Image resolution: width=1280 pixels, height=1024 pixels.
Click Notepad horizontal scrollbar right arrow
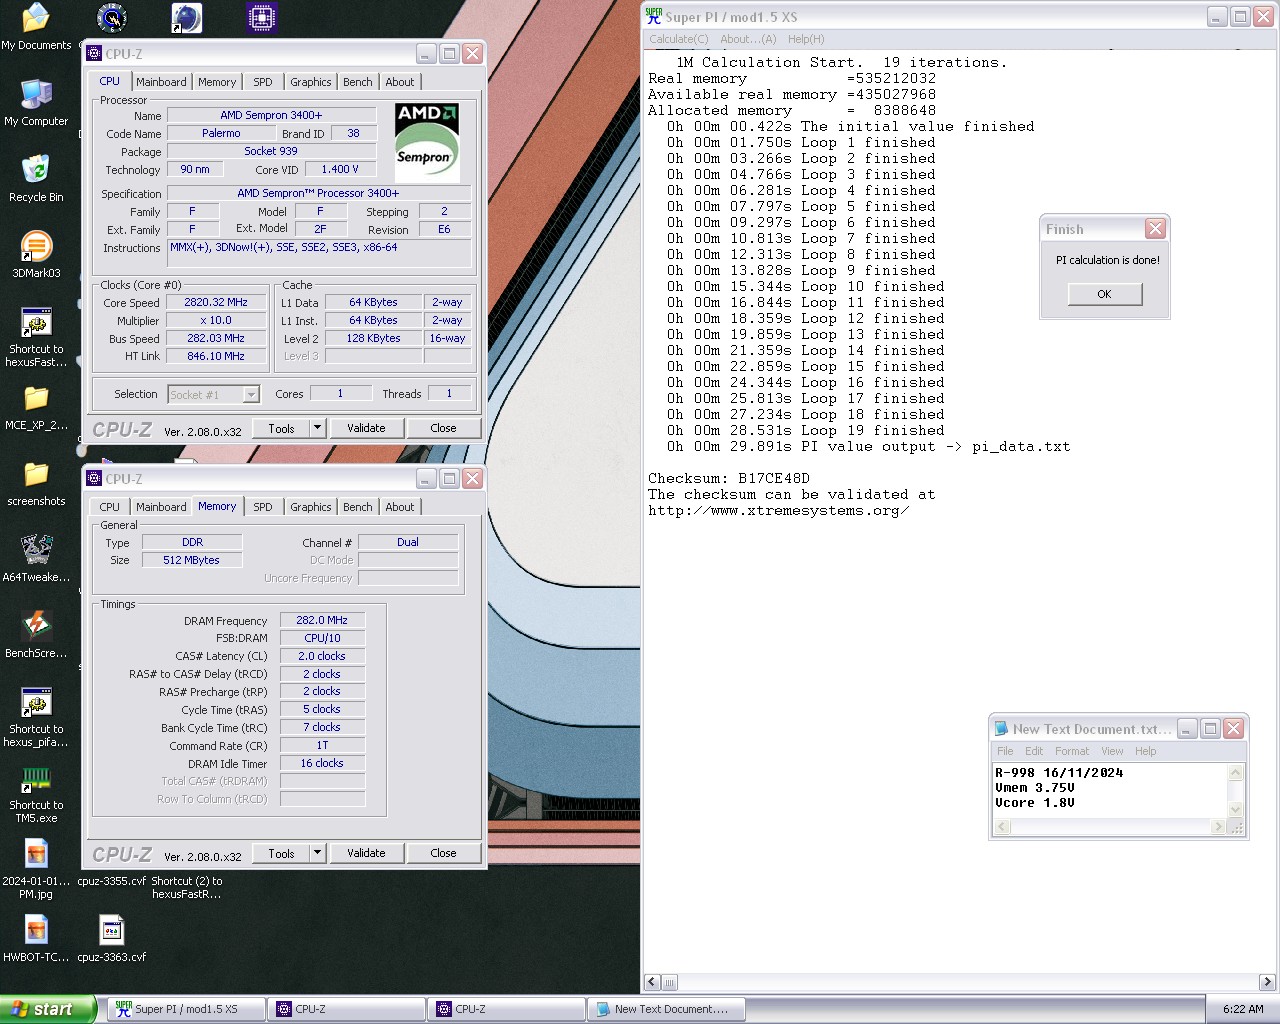click(1218, 827)
